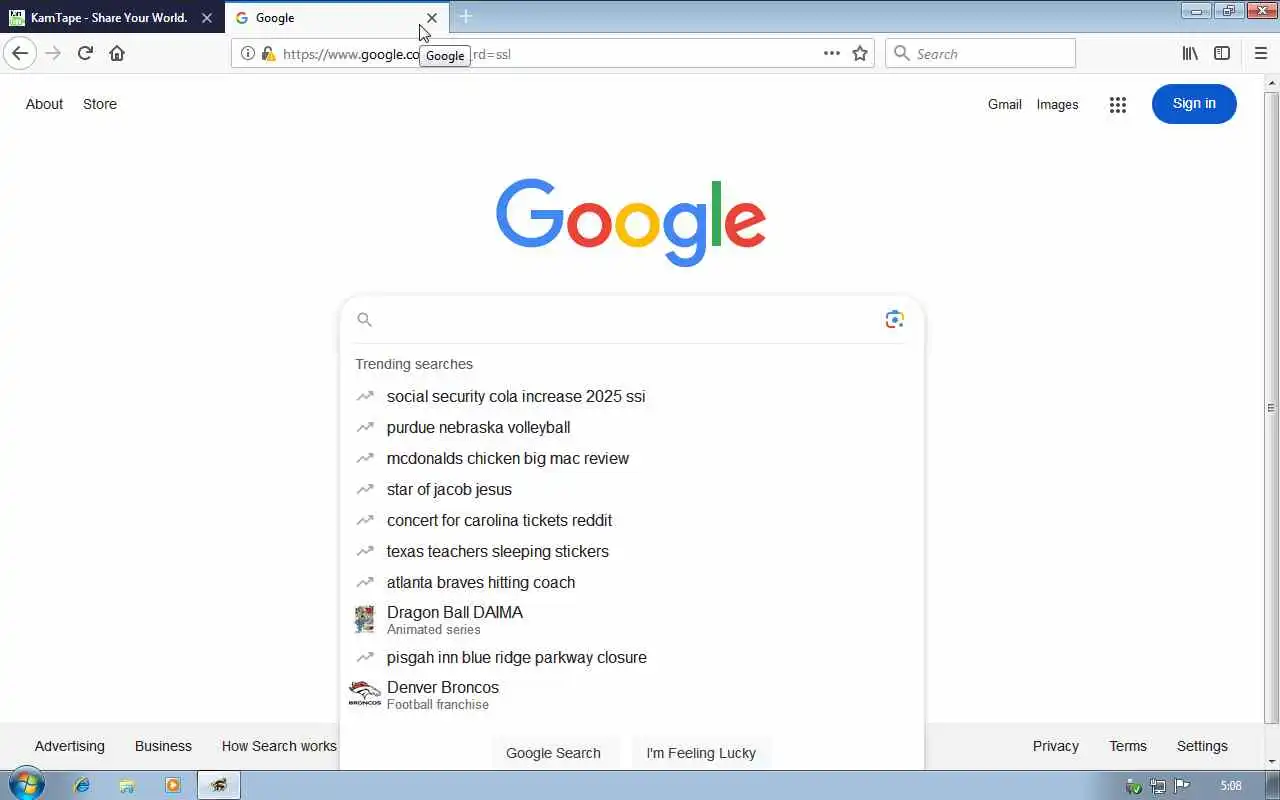Open a new tab with plus button
This screenshot has height=800, width=1280.
pyautogui.click(x=466, y=17)
